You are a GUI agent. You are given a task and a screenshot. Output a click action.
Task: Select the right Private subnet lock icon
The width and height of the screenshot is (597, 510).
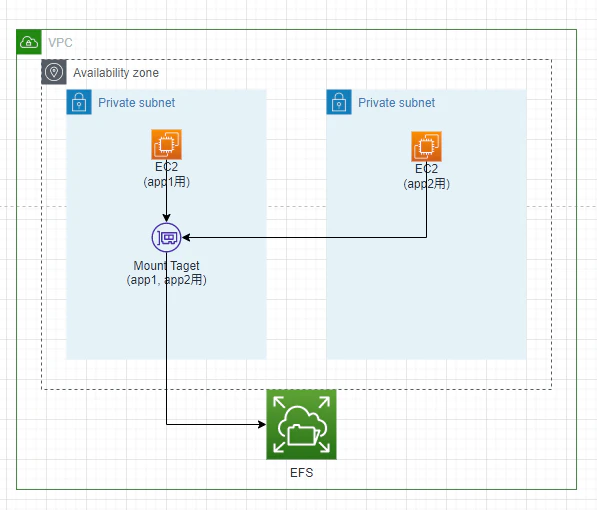pyautogui.click(x=339, y=102)
